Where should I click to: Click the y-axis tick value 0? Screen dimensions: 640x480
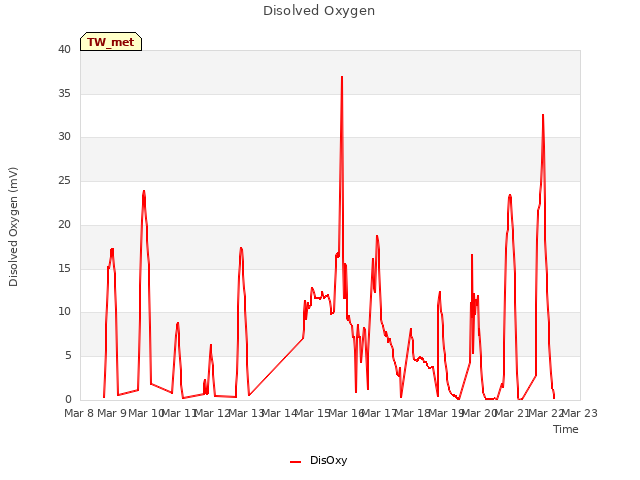(68, 399)
